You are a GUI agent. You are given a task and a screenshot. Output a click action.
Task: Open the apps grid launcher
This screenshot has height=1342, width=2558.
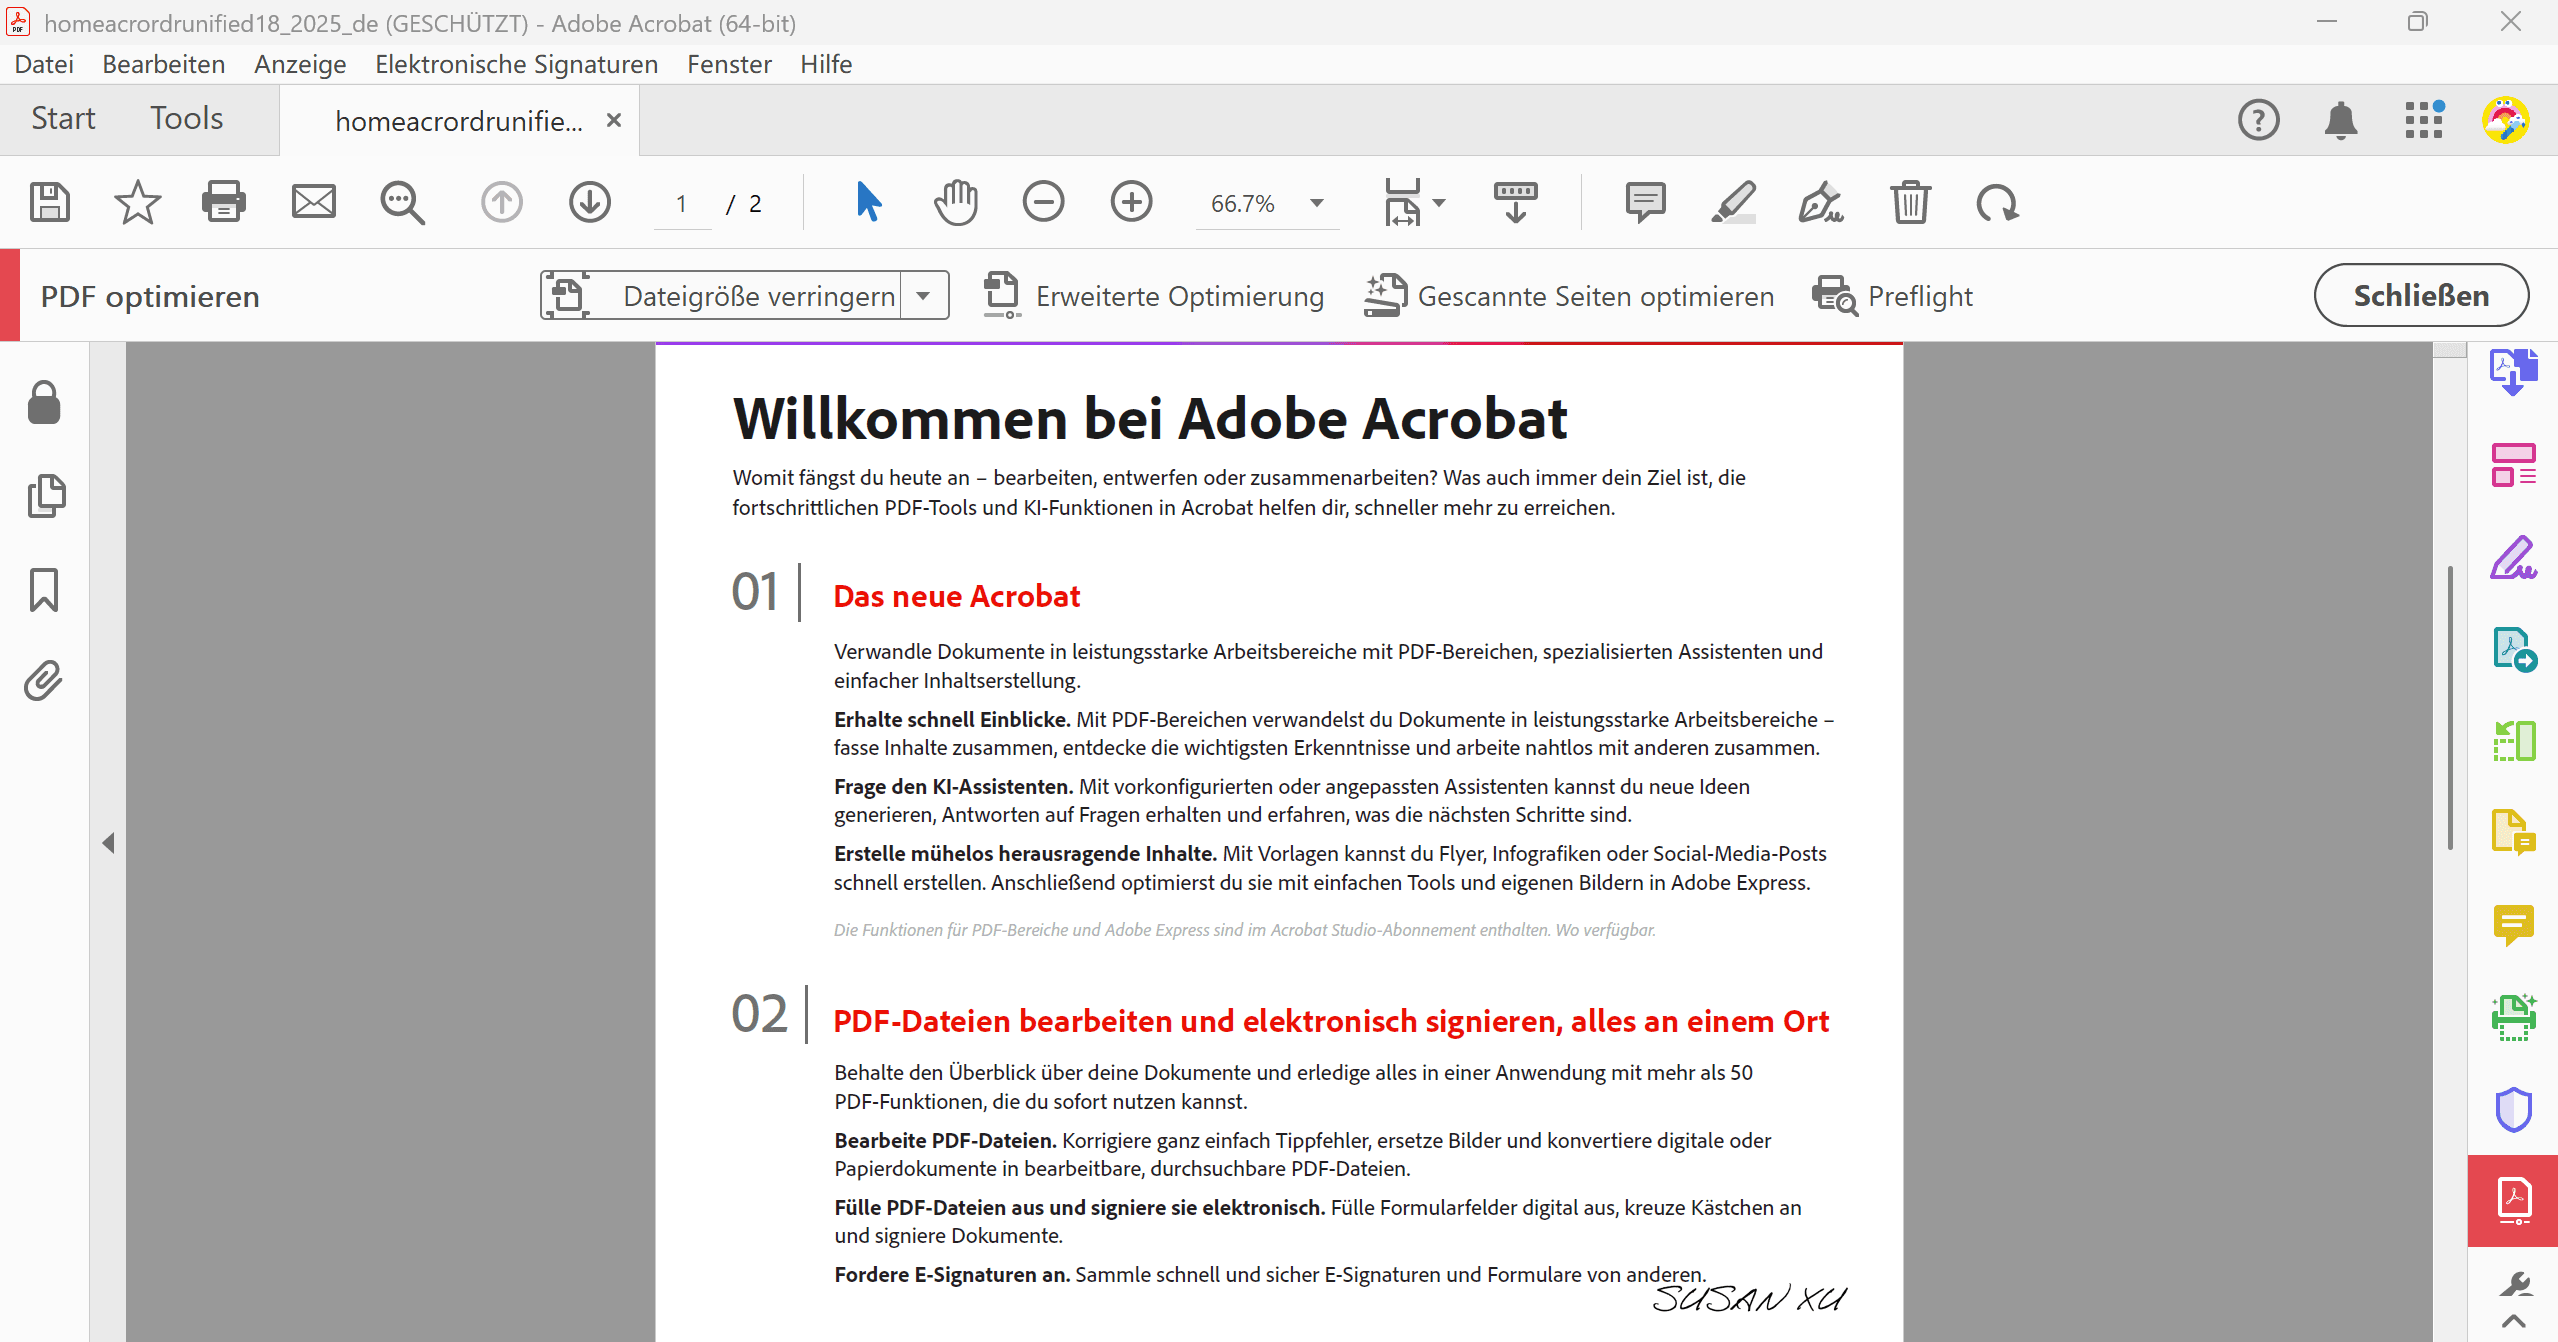point(2424,120)
